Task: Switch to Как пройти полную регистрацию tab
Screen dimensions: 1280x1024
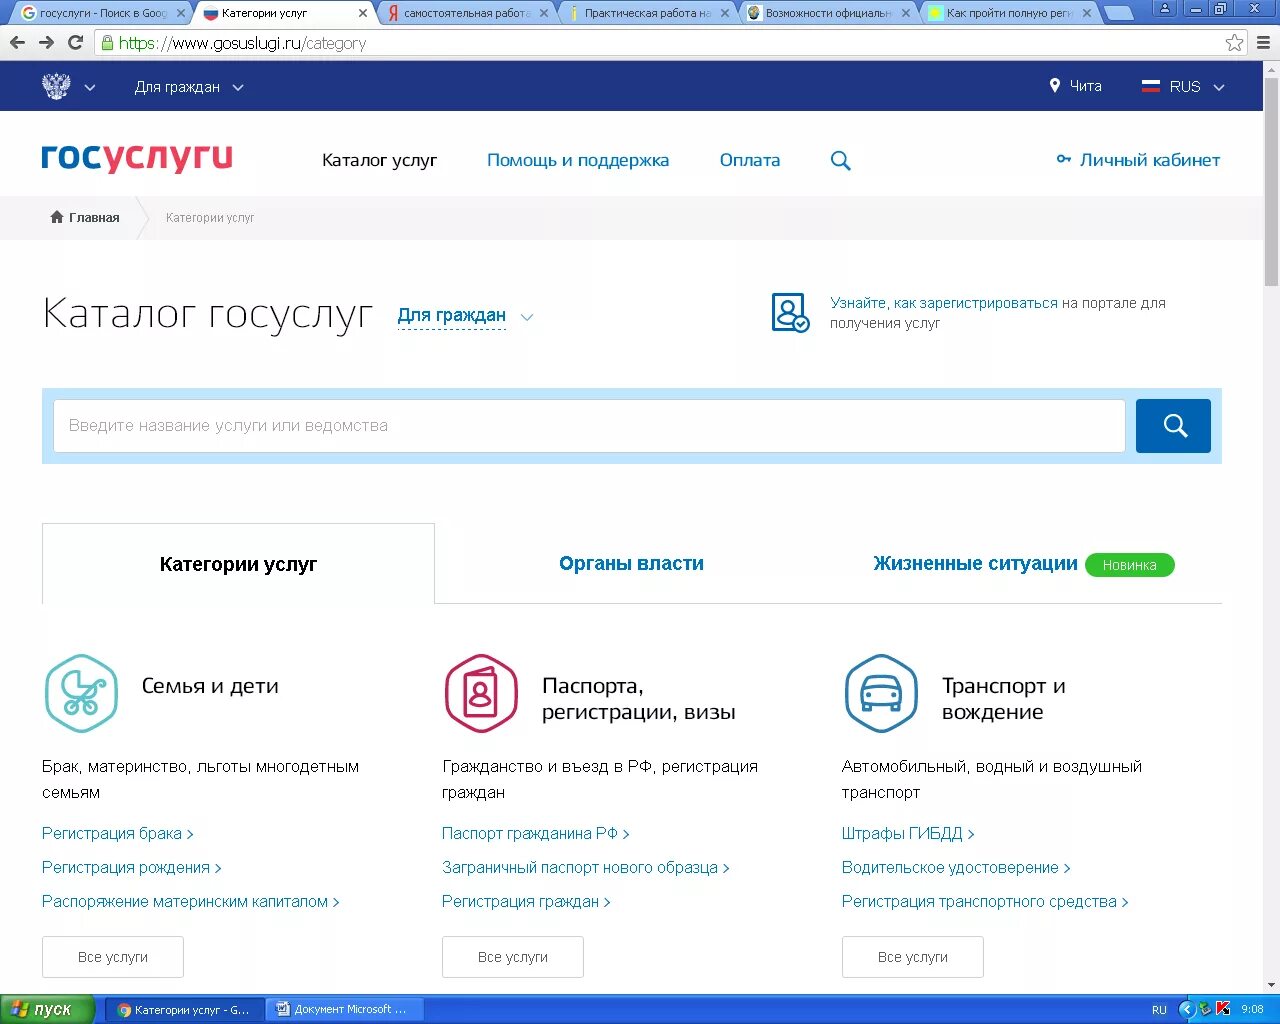Action: 1009,13
